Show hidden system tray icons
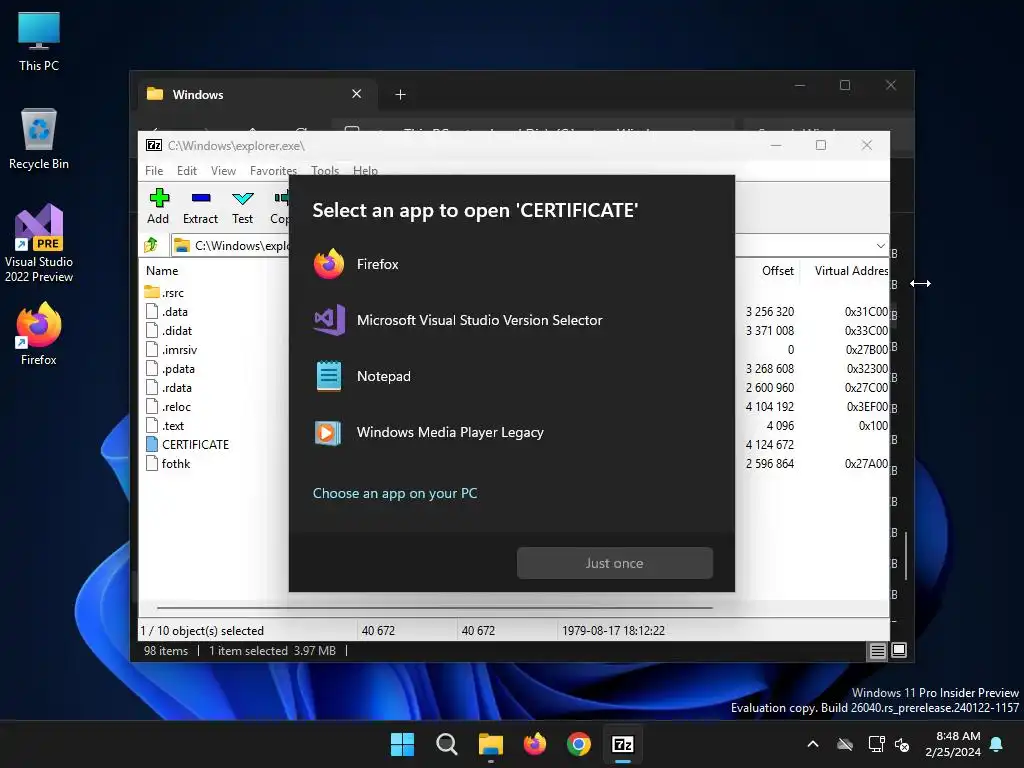1024x768 pixels. [813, 744]
